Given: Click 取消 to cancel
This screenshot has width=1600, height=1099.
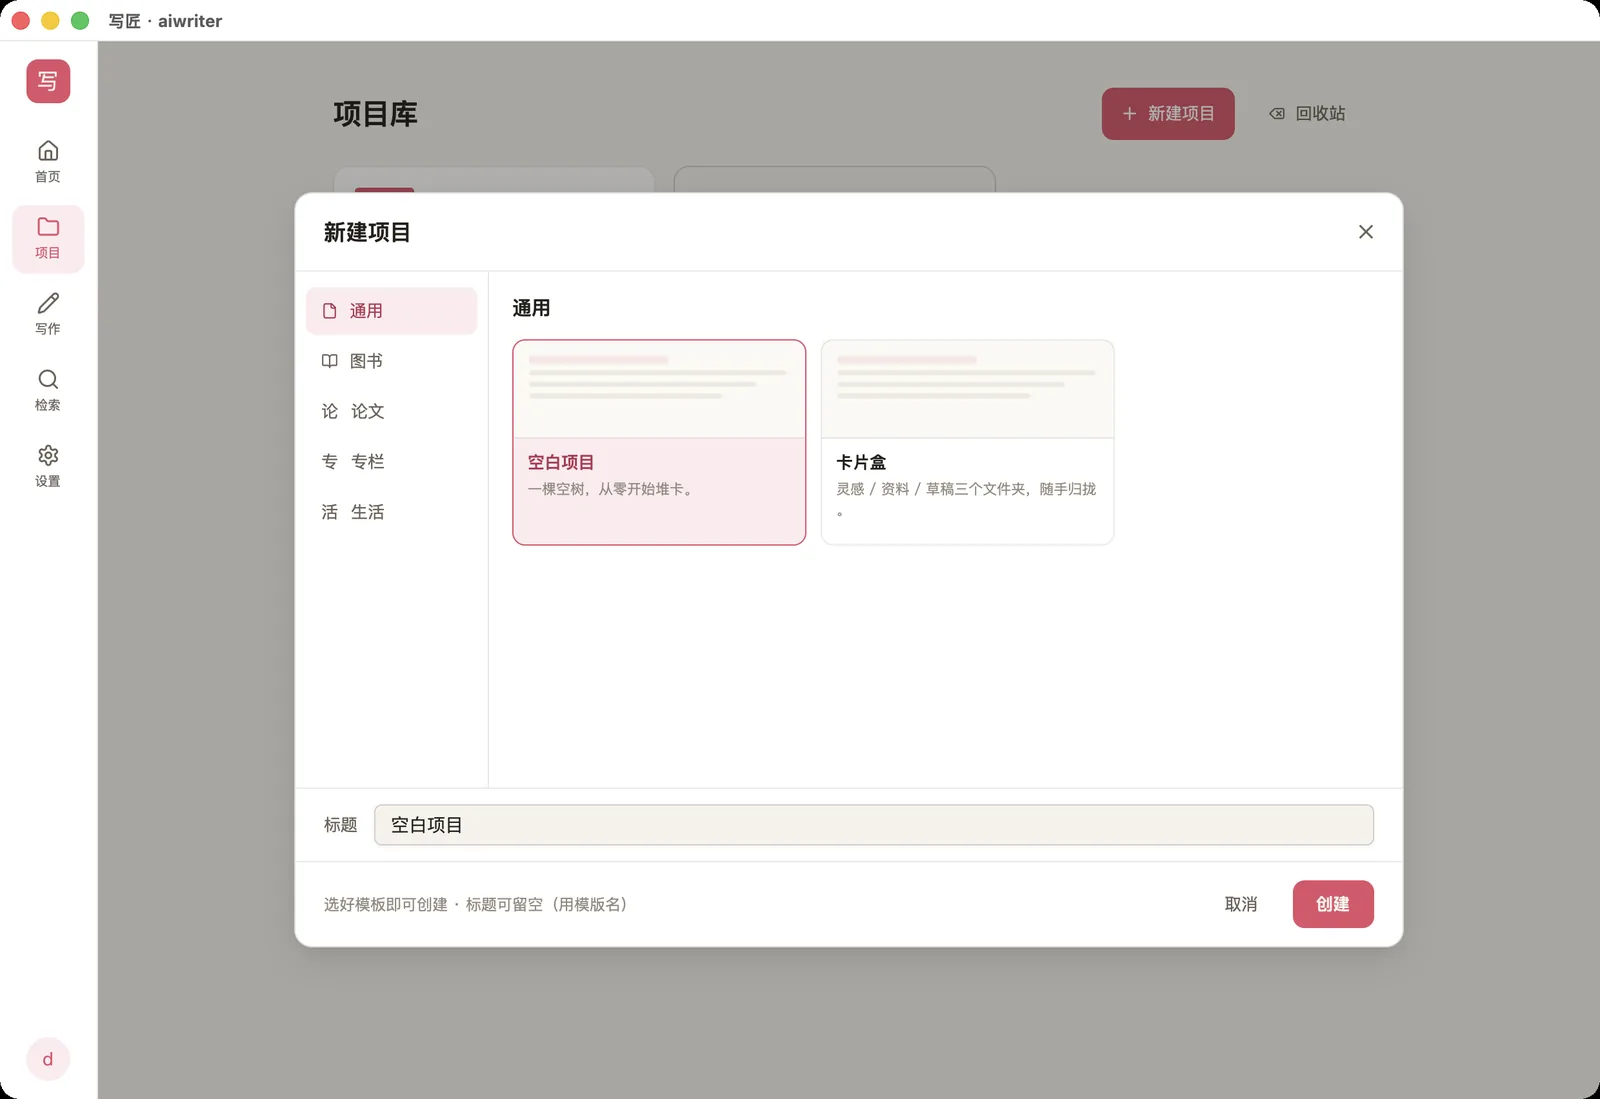Looking at the screenshot, I should [1241, 904].
